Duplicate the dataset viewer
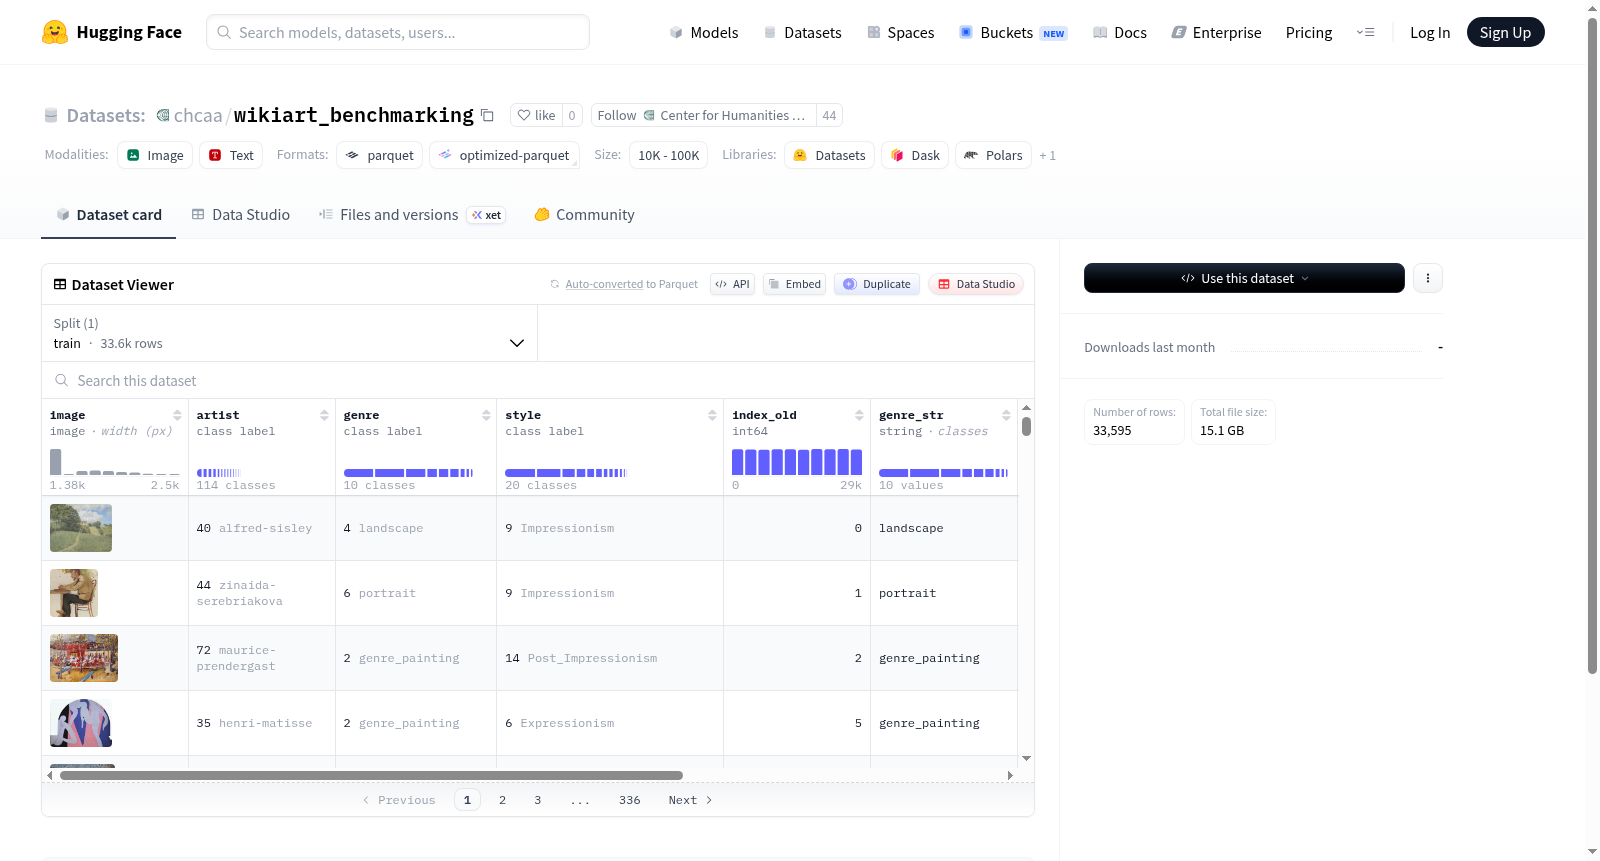 [x=876, y=284]
